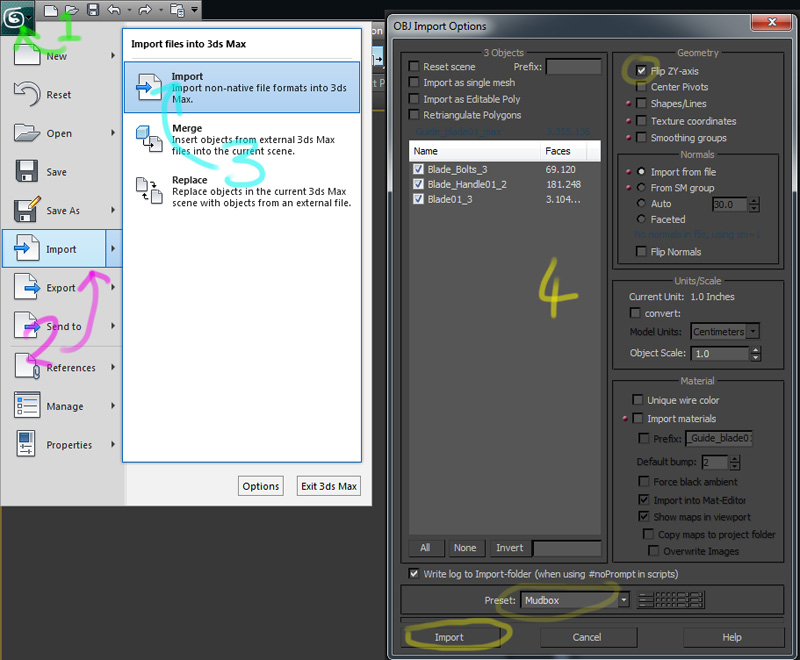The height and width of the screenshot is (660, 800).
Task: Click the Send to icon
Action: coord(27,325)
